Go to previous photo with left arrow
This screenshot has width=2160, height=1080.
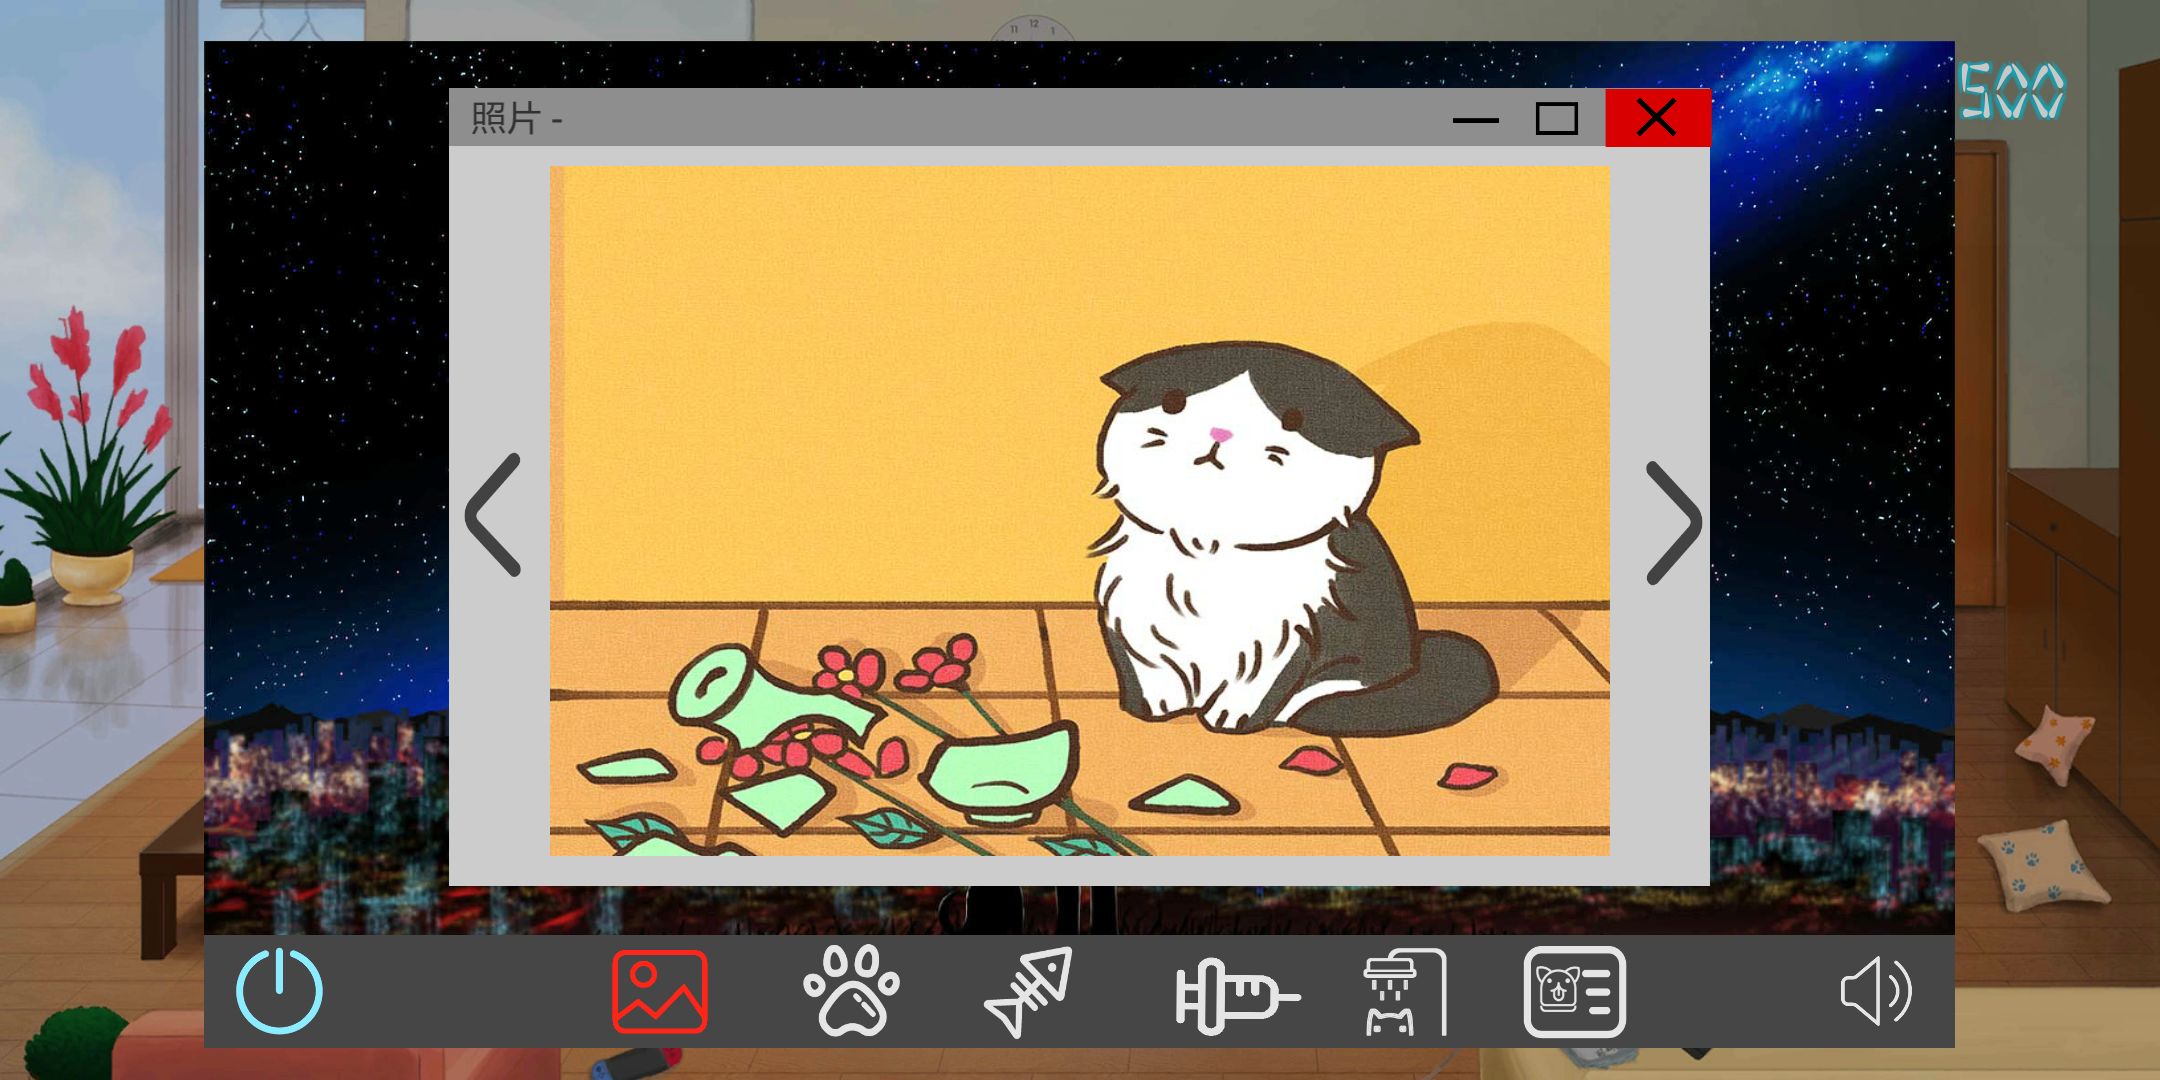pos(494,515)
